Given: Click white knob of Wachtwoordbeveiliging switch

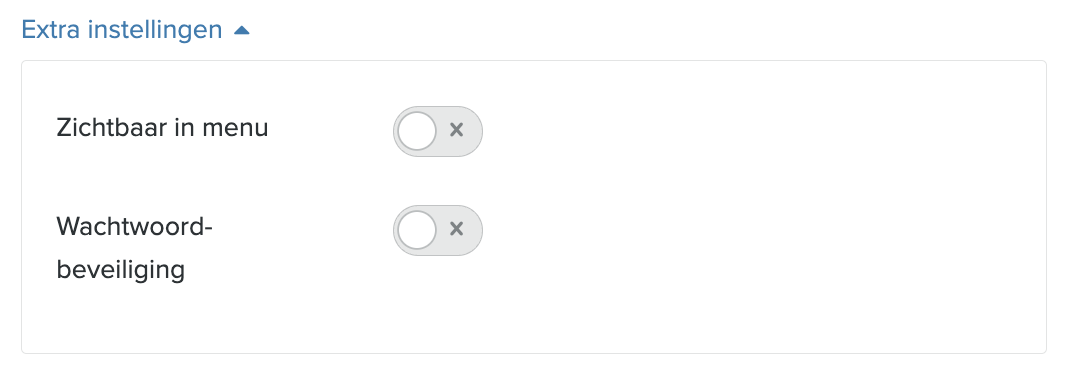Looking at the screenshot, I should click(x=417, y=231).
